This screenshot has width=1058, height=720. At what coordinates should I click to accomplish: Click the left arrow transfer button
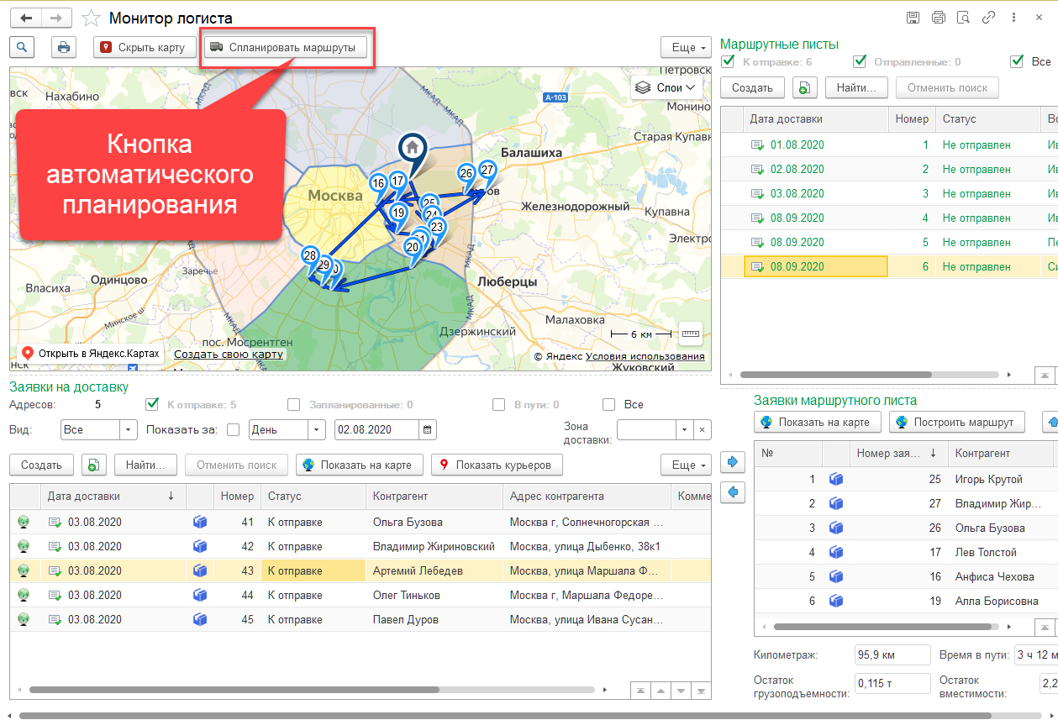click(x=732, y=492)
